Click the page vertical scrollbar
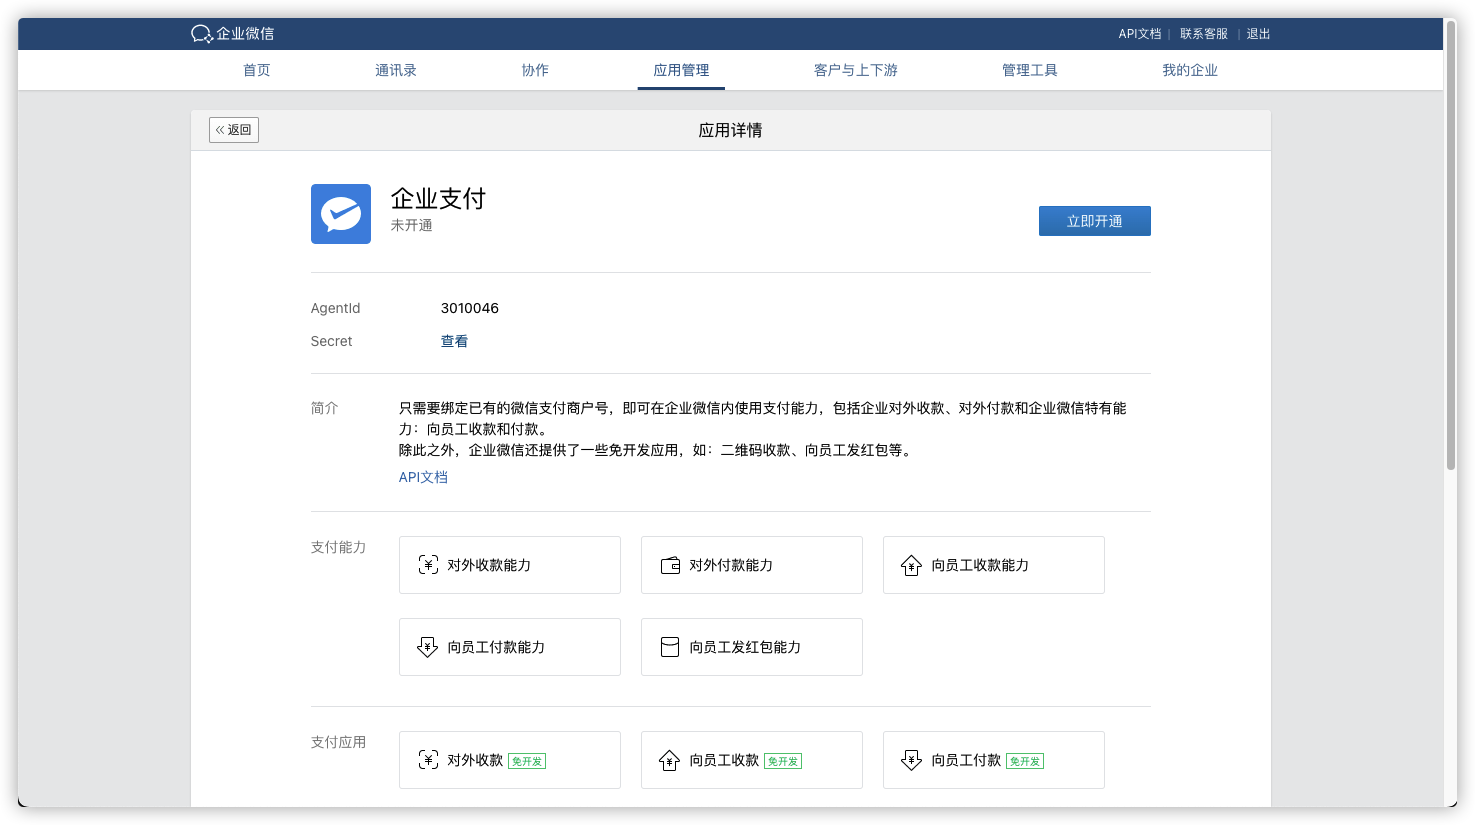This screenshot has width=1475, height=825. [x=1451, y=245]
